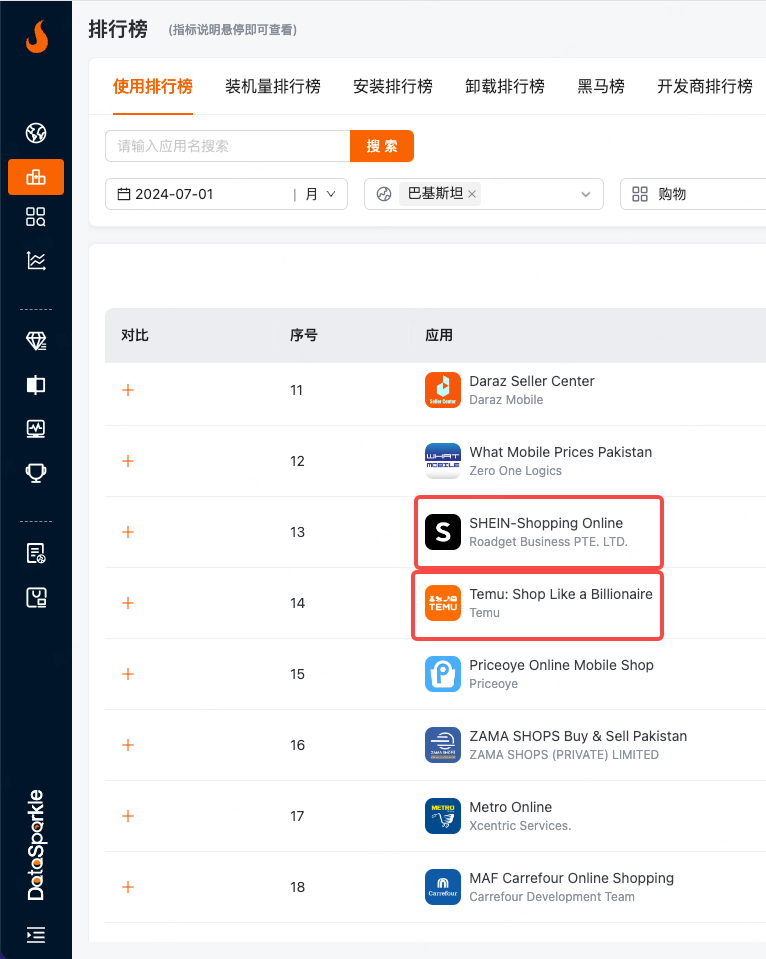Switch to the 黑马榜 tab
Image resolution: width=766 pixels, height=959 pixels.
(601, 86)
